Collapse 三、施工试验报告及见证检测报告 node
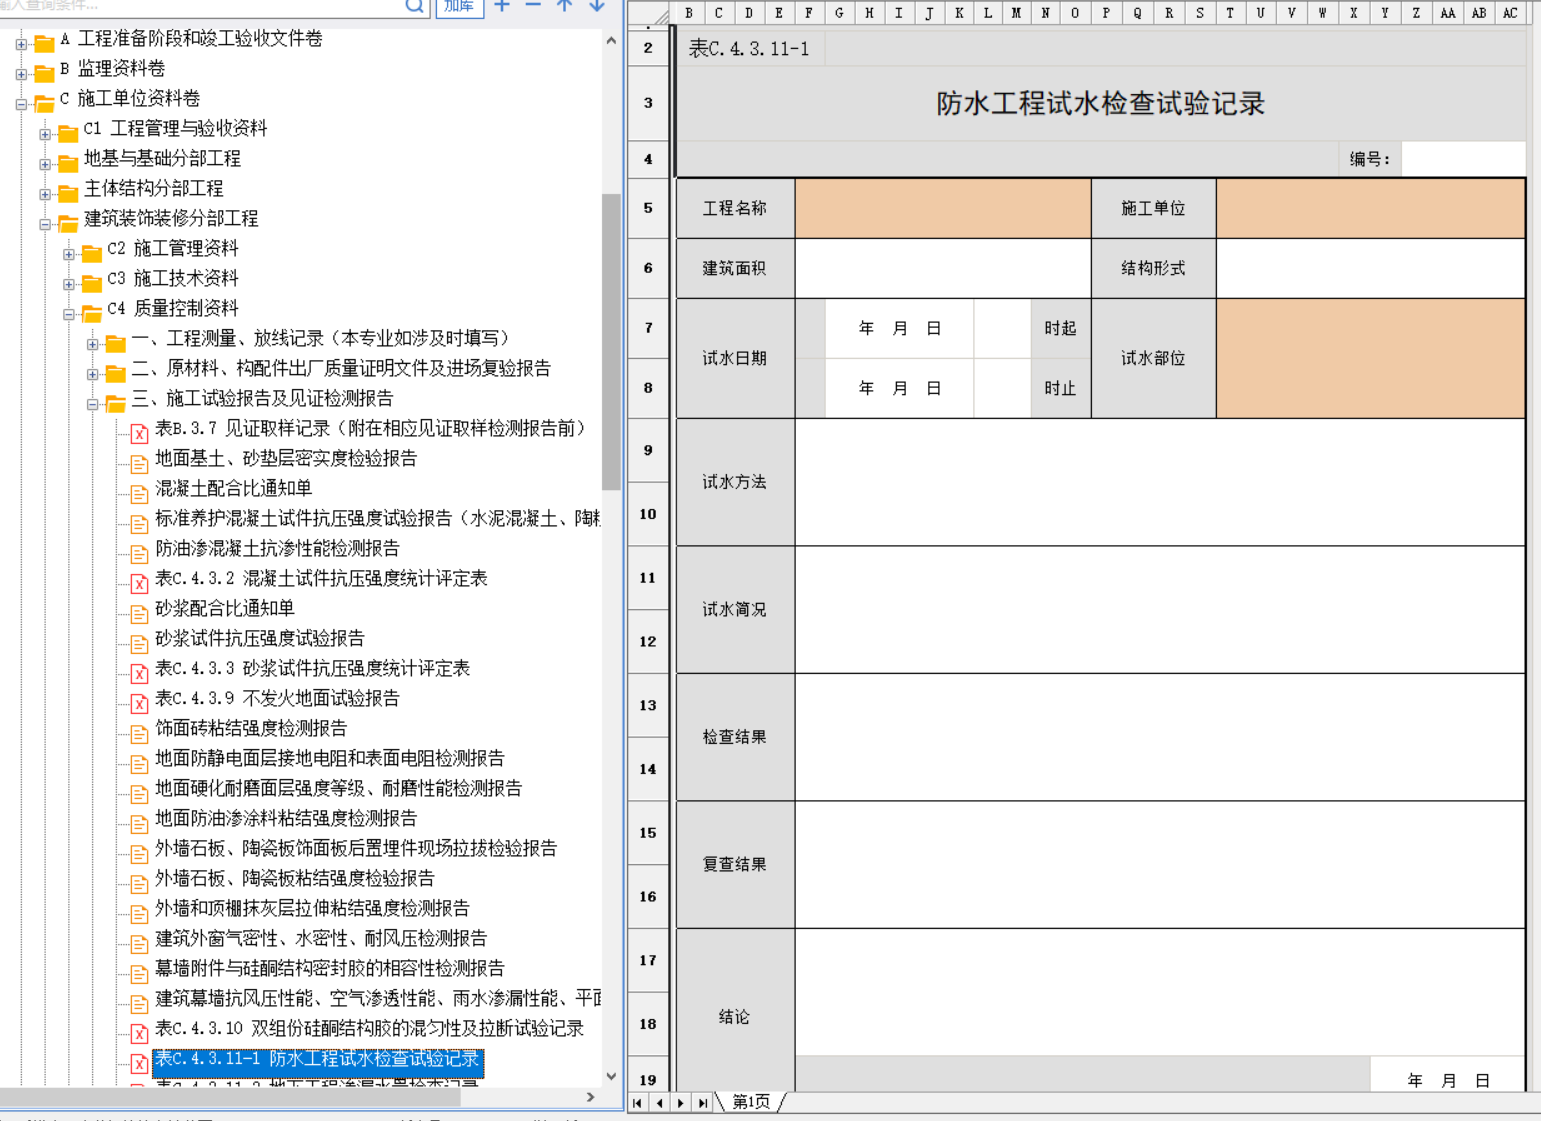This screenshot has width=1541, height=1121. (x=93, y=404)
